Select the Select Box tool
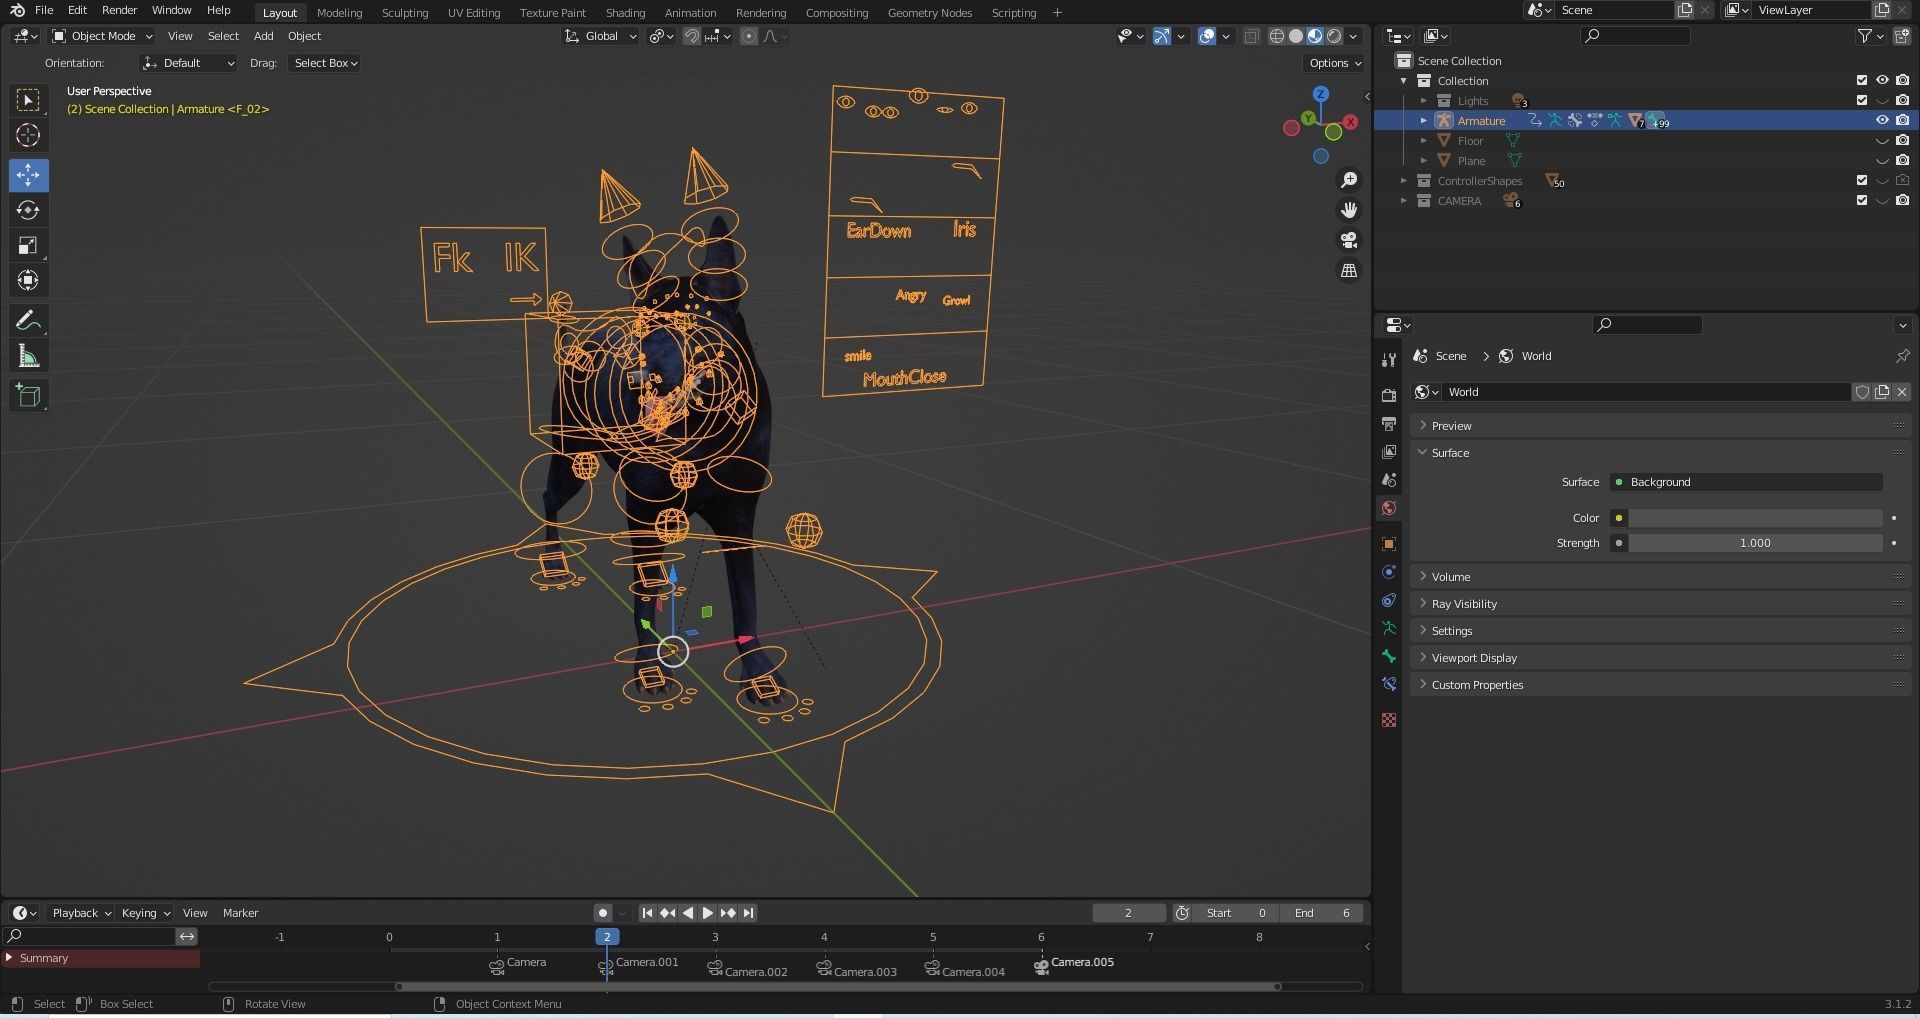The height and width of the screenshot is (1018, 1920). [28, 100]
